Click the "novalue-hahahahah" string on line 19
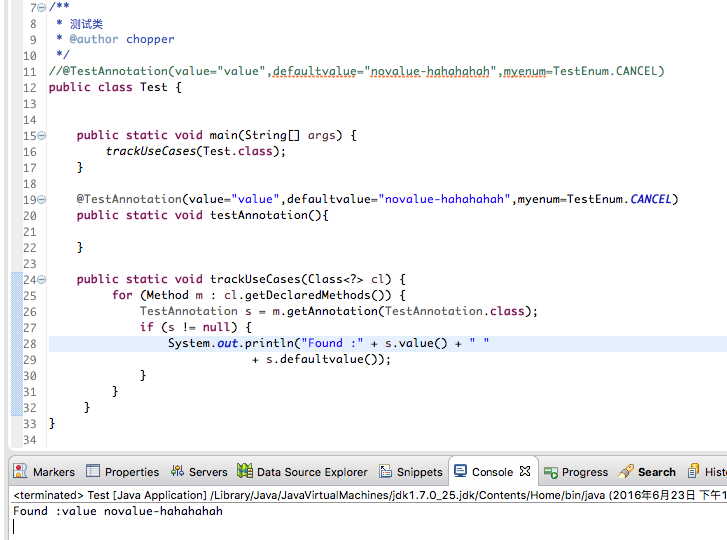 pos(444,199)
